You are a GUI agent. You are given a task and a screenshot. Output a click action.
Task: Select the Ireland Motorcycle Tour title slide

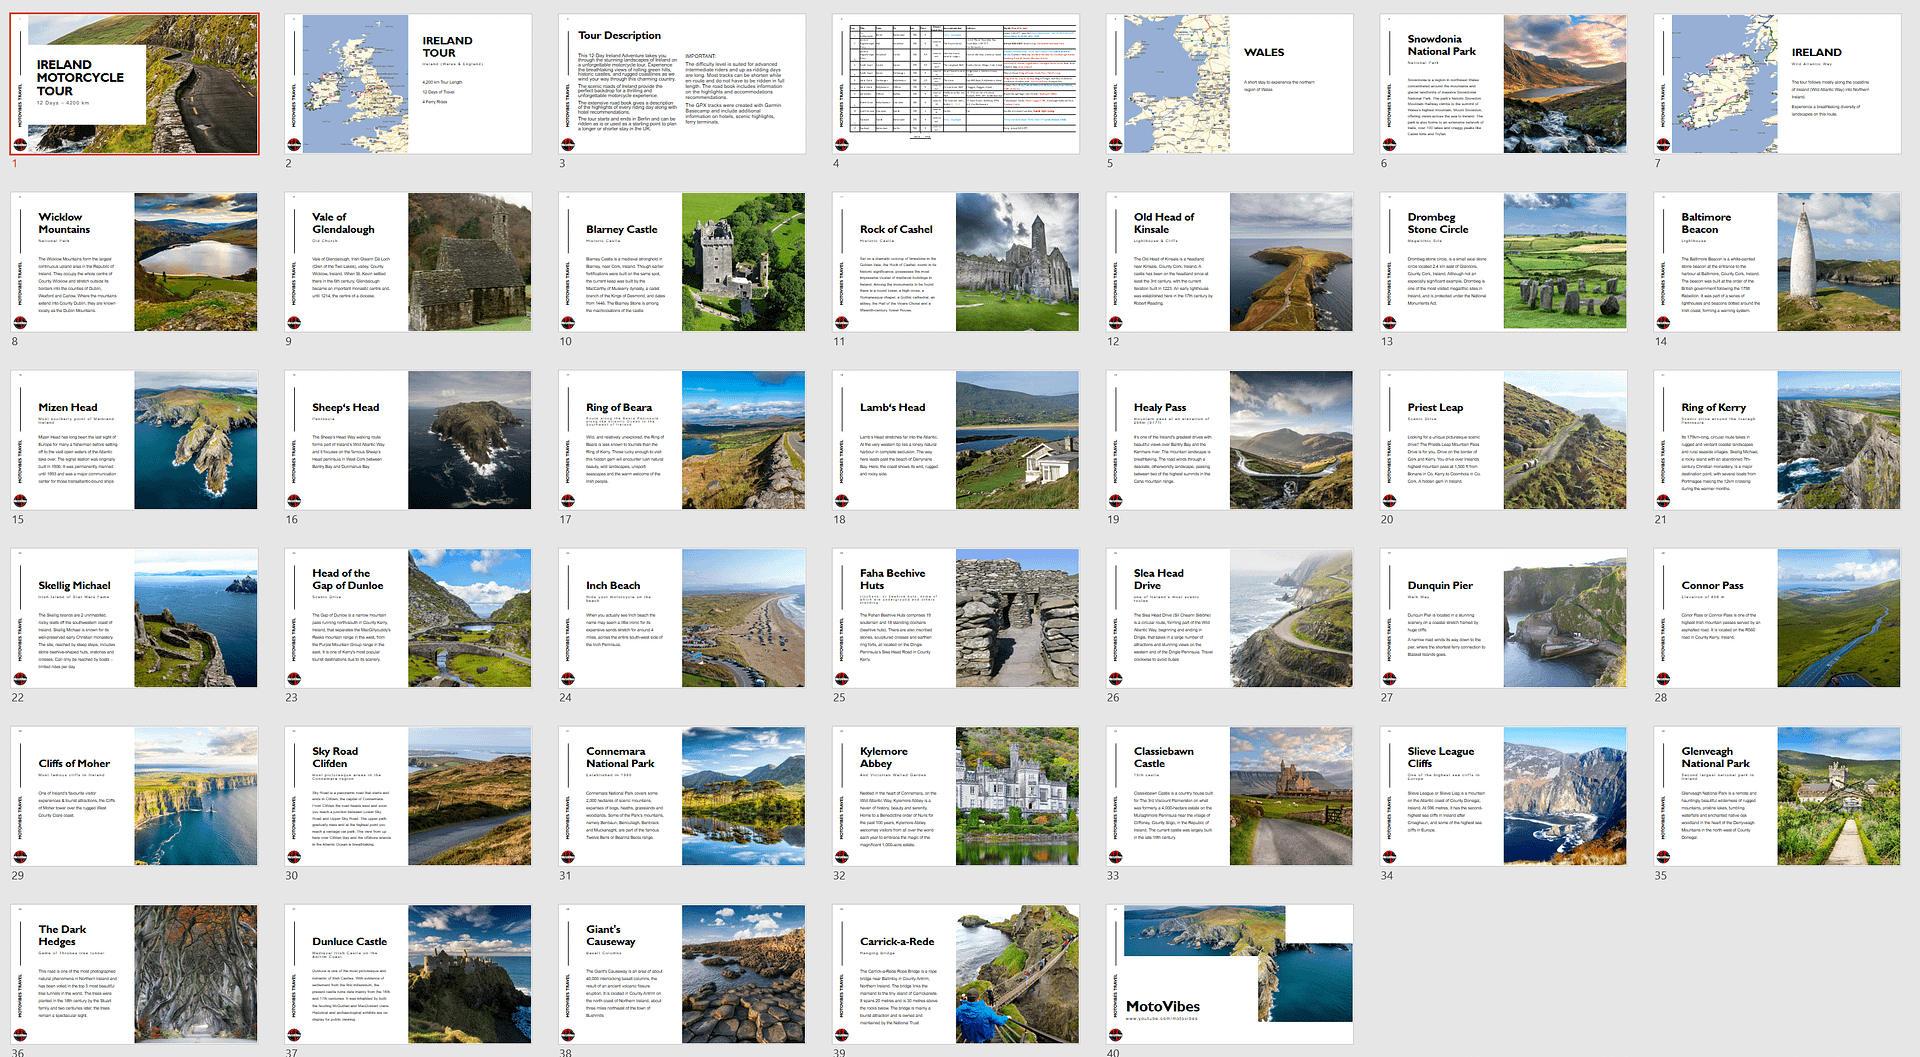coord(135,84)
